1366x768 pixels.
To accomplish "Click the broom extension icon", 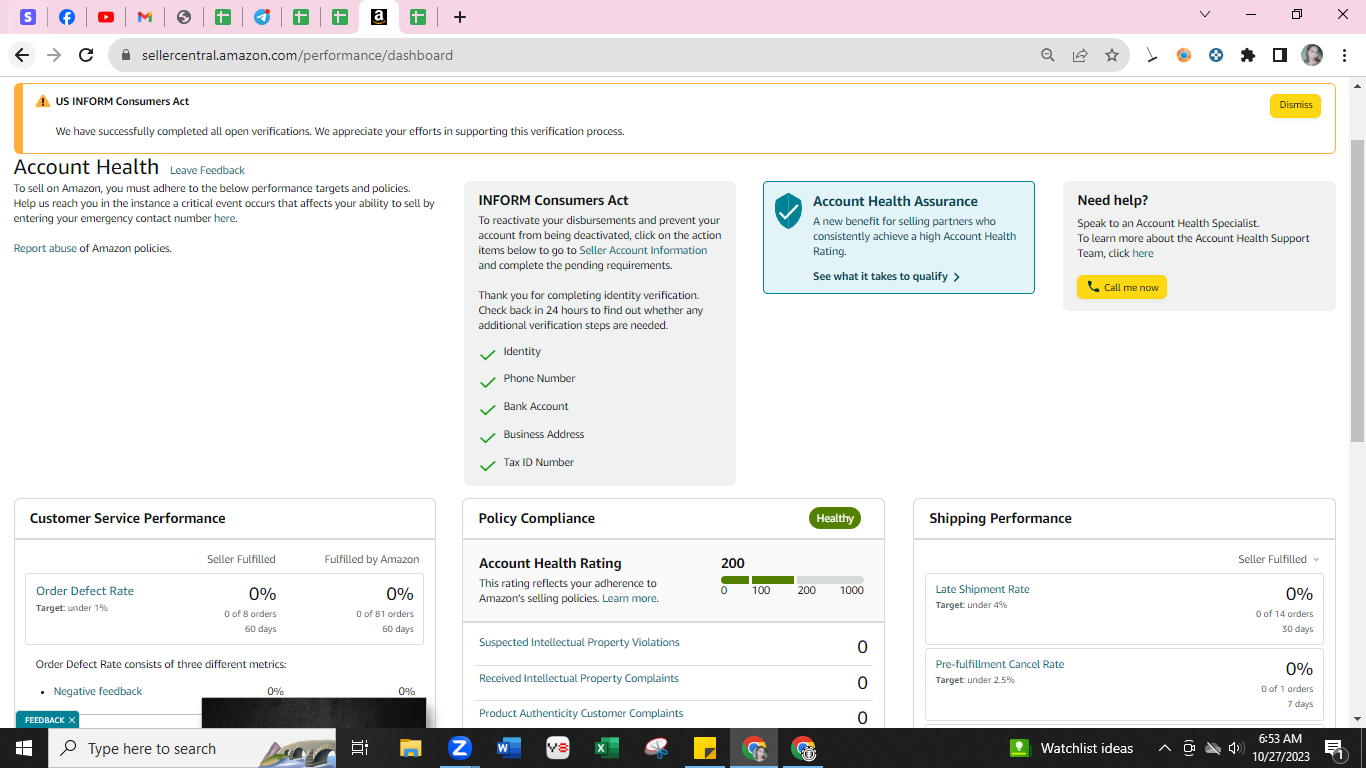I will point(1152,55).
